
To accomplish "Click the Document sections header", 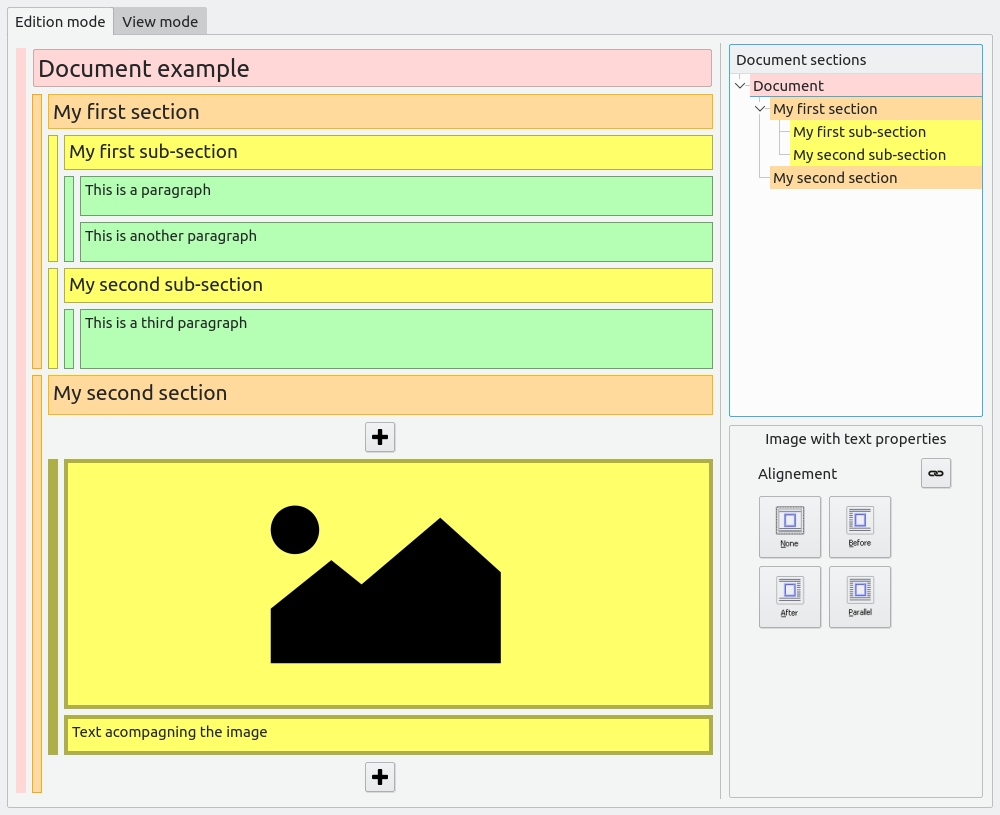I will click(x=856, y=60).
